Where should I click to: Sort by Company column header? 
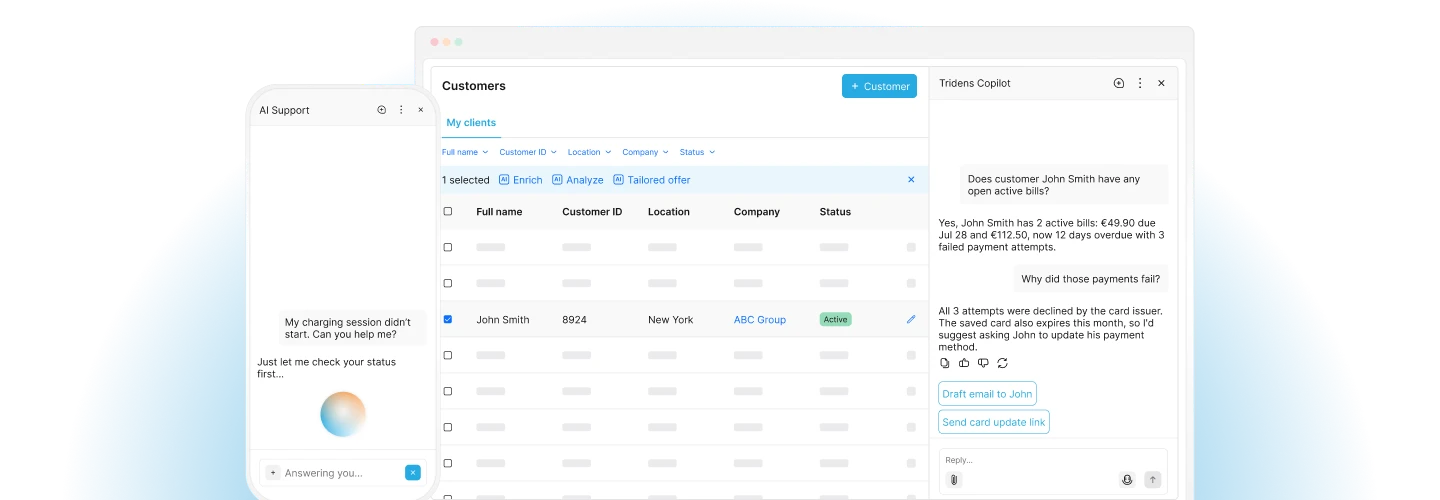coord(757,212)
